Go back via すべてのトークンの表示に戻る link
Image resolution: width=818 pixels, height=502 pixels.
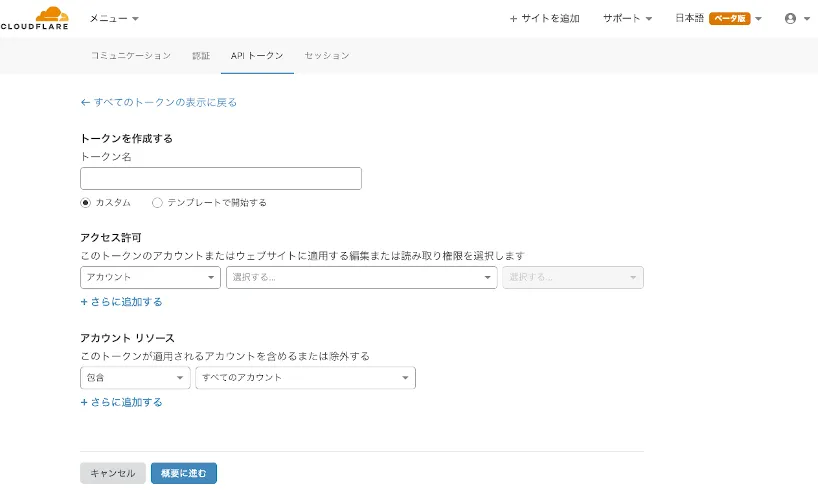[159, 102]
